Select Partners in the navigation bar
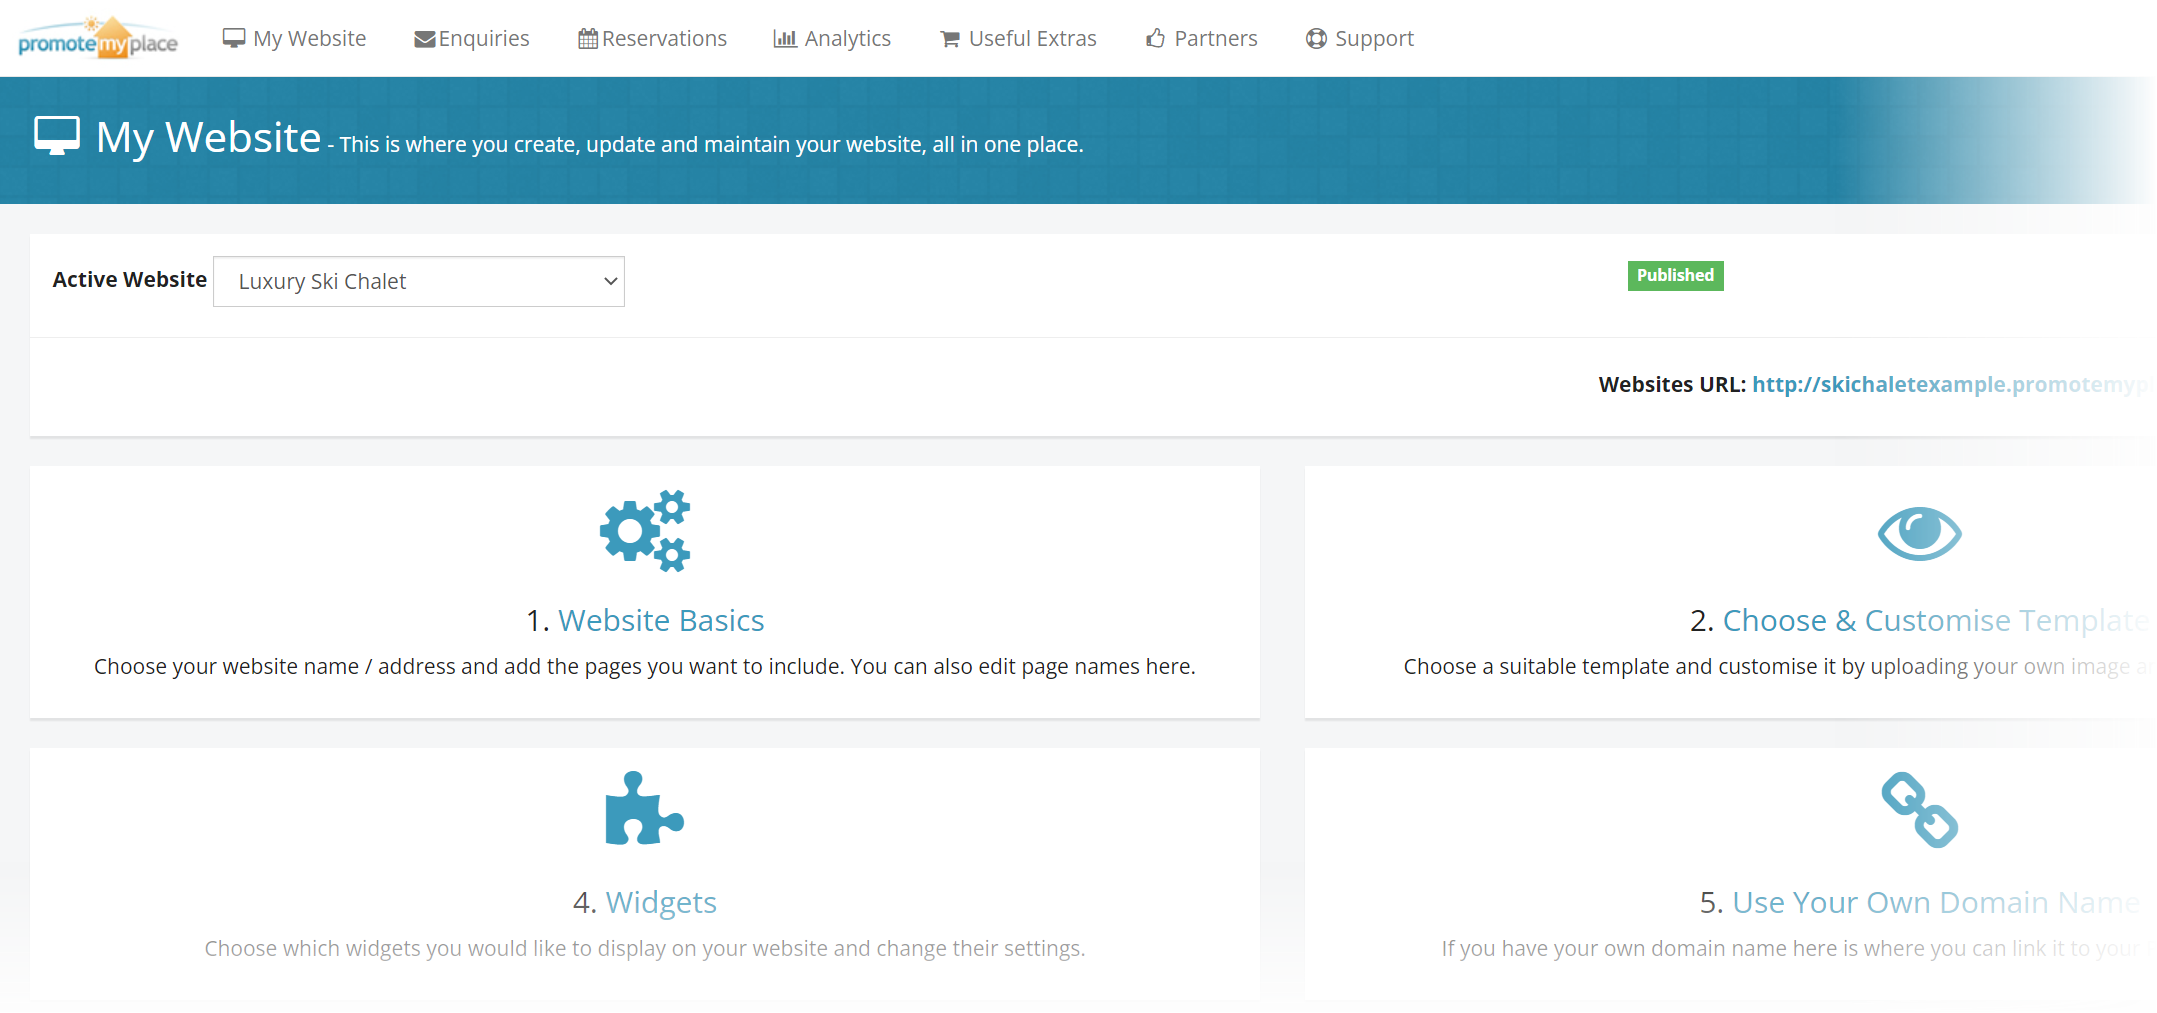 click(1201, 39)
